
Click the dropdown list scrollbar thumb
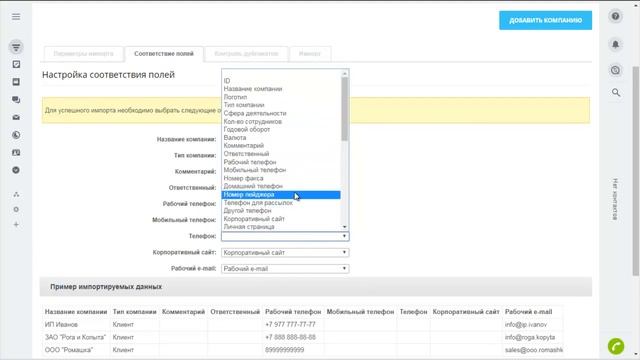(345, 109)
